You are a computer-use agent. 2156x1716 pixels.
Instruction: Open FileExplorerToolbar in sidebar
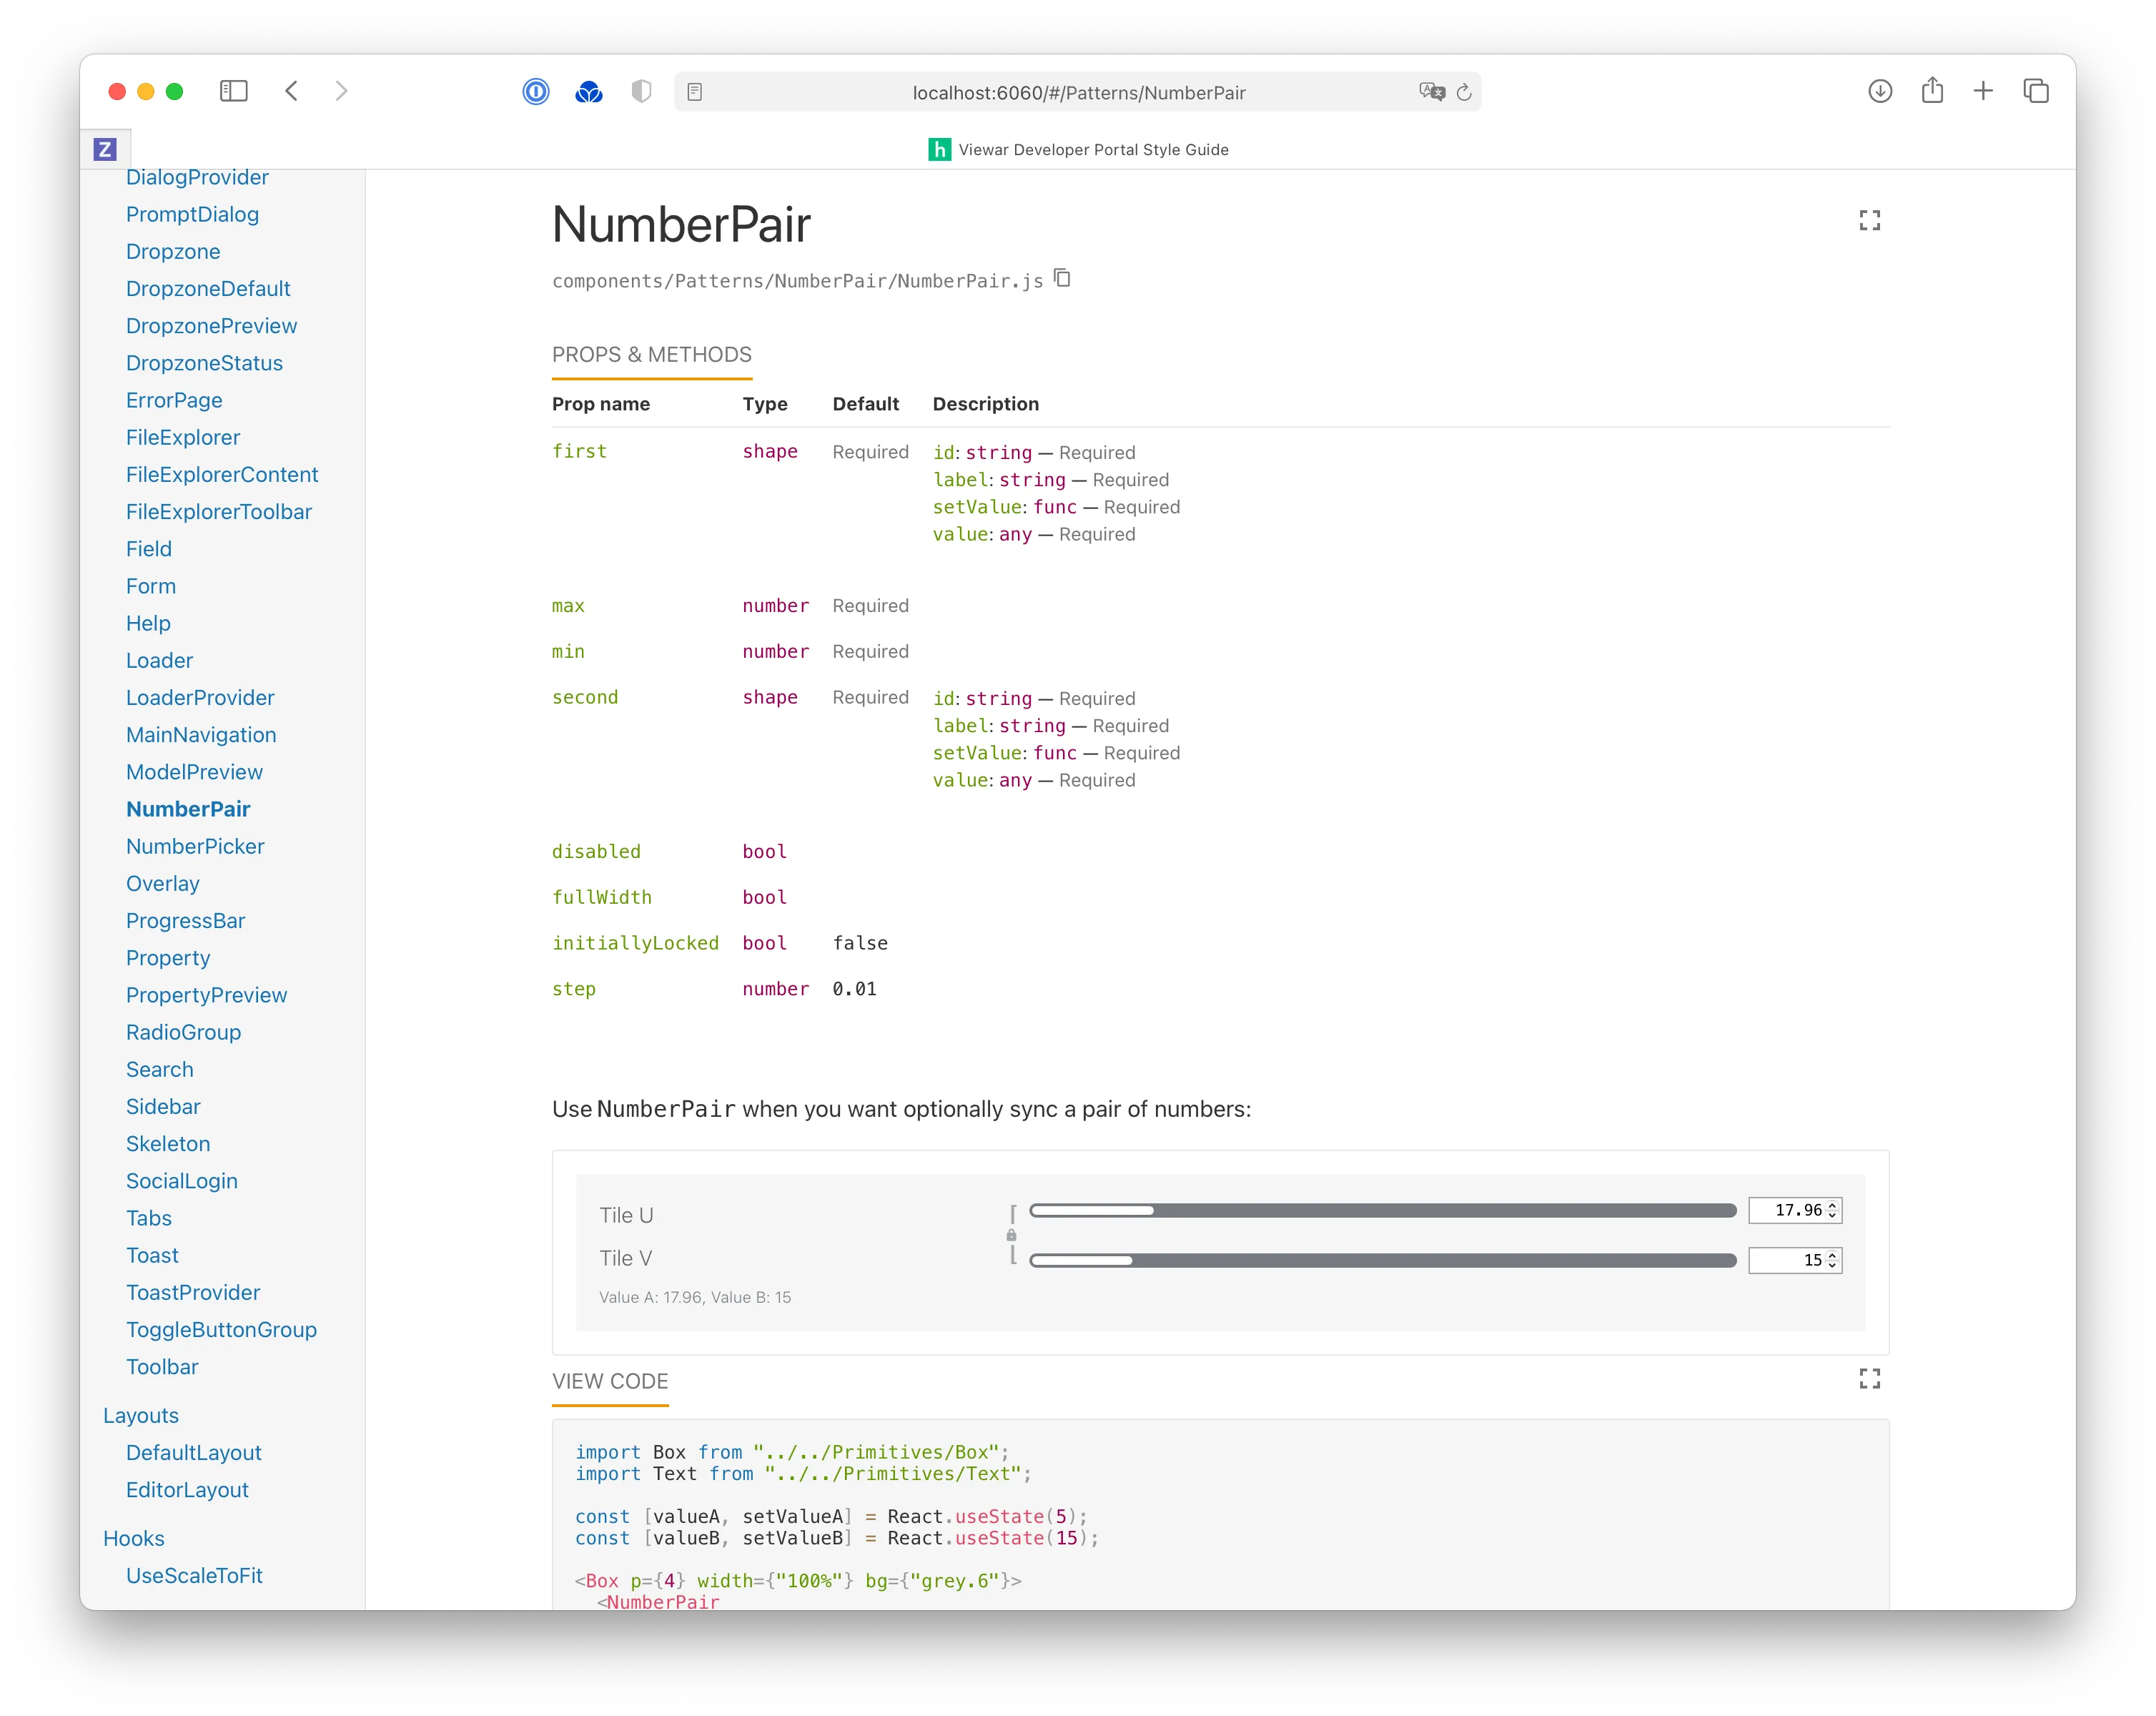[219, 511]
